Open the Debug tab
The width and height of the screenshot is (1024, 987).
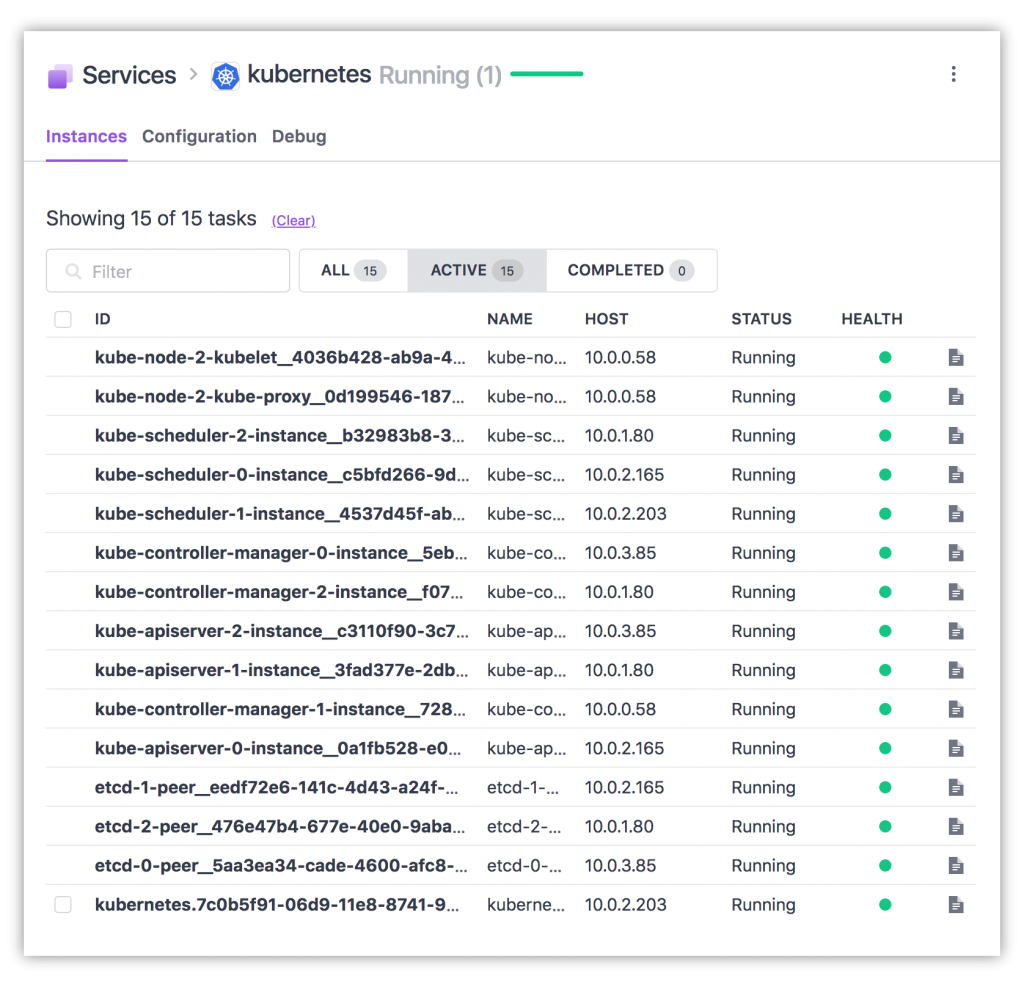pos(299,137)
